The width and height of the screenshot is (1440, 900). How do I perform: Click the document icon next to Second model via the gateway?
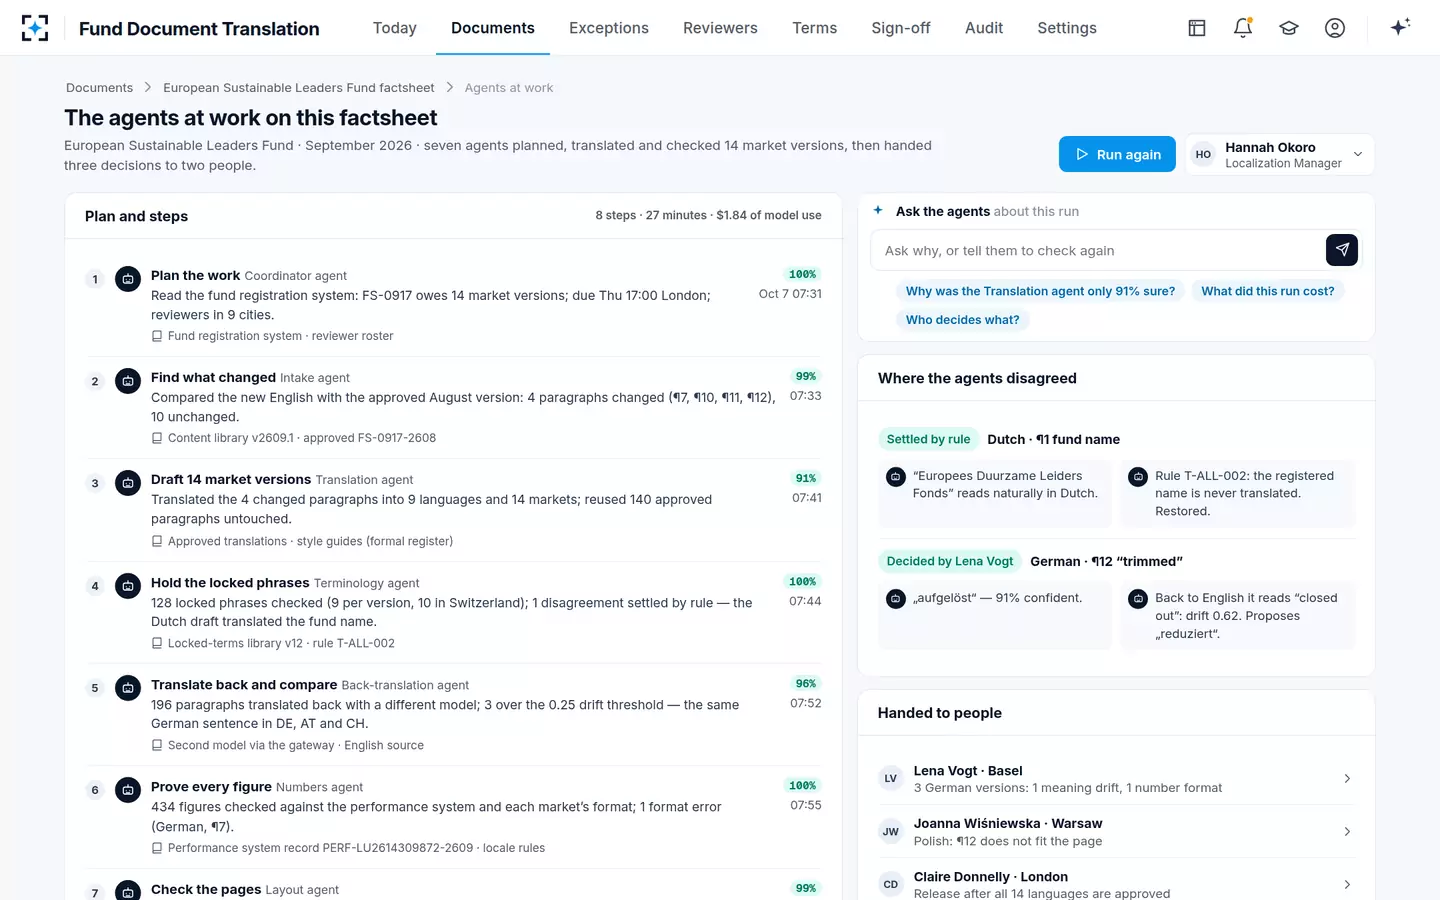(157, 745)
